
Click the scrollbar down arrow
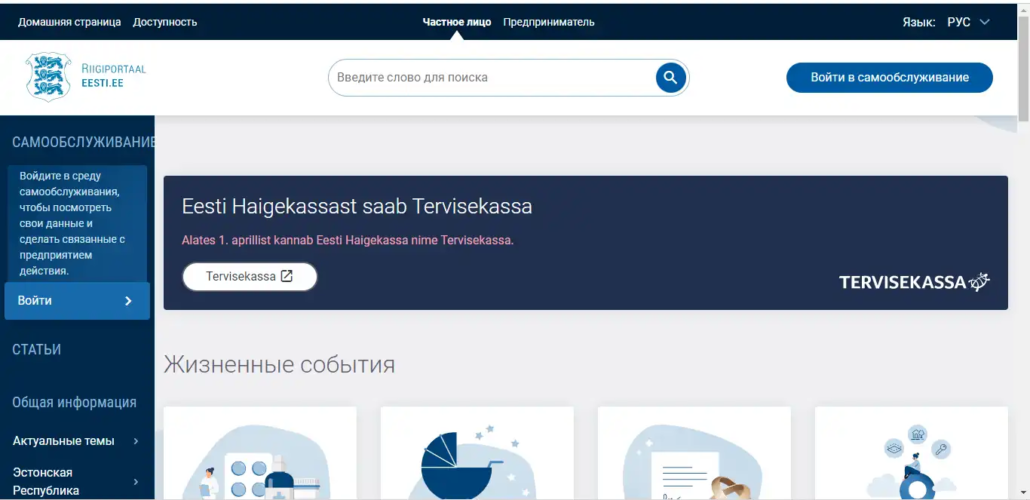[x=1023, y=491]
